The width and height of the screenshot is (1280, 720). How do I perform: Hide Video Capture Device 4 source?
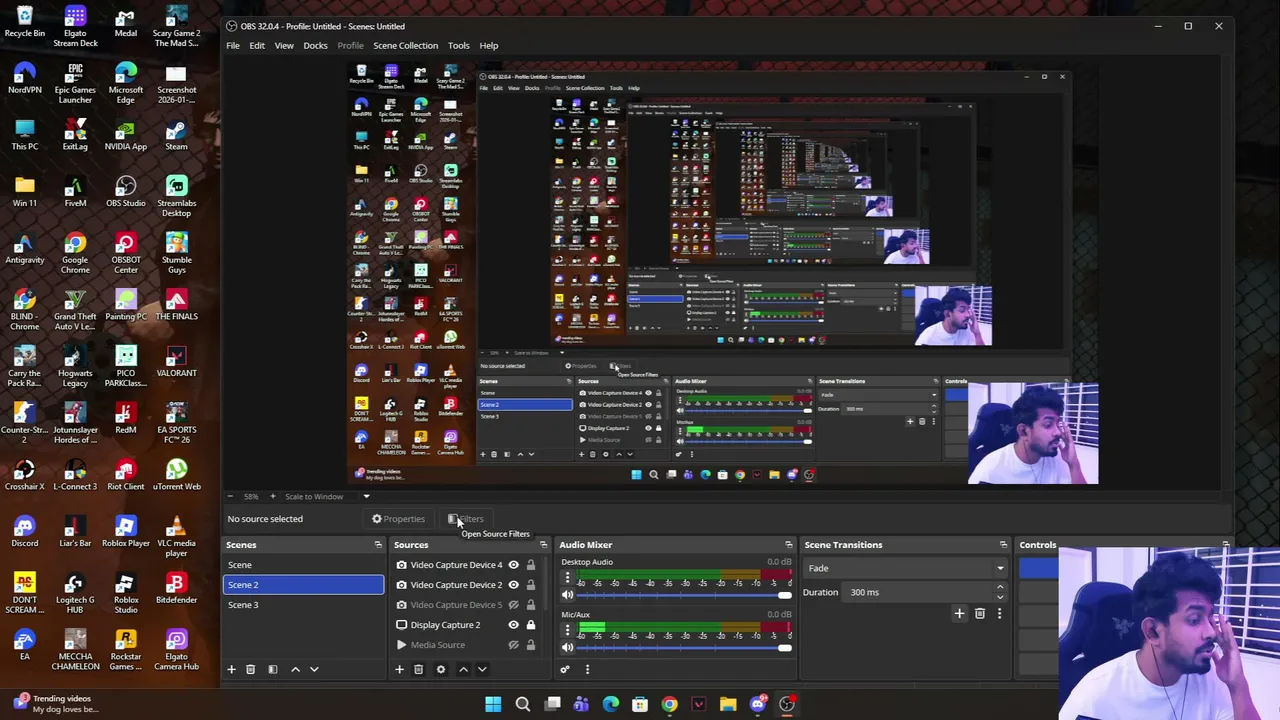click(514, 565)
